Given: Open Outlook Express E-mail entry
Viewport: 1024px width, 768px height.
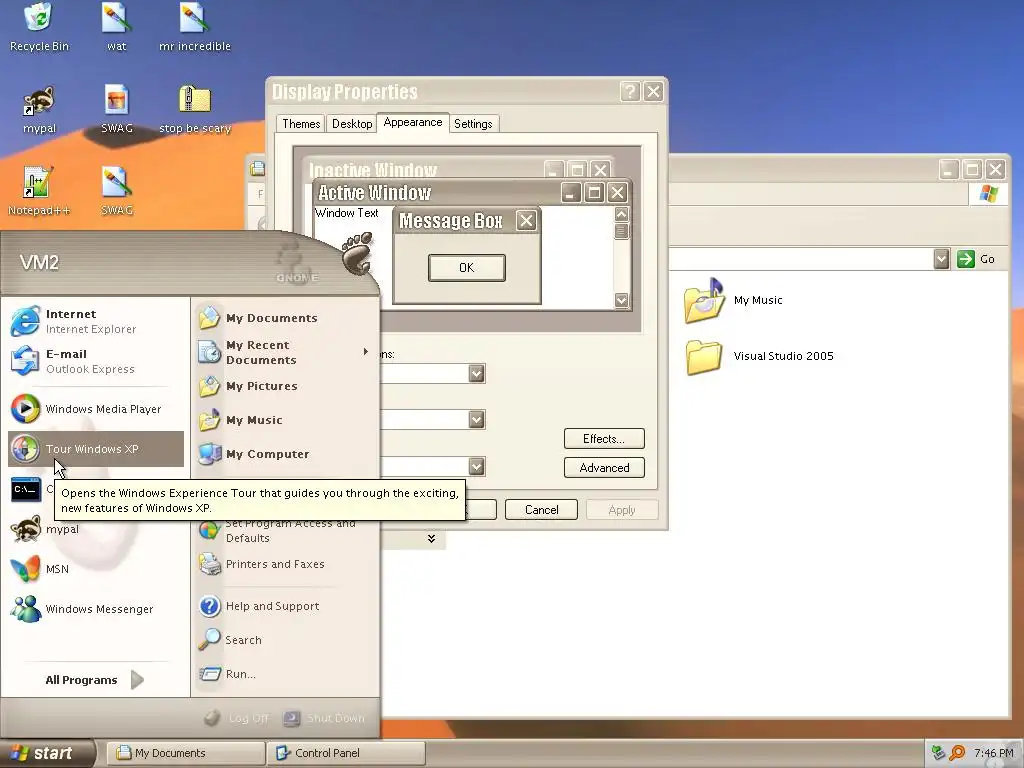Looking at the screenshot, I should 95,361.
